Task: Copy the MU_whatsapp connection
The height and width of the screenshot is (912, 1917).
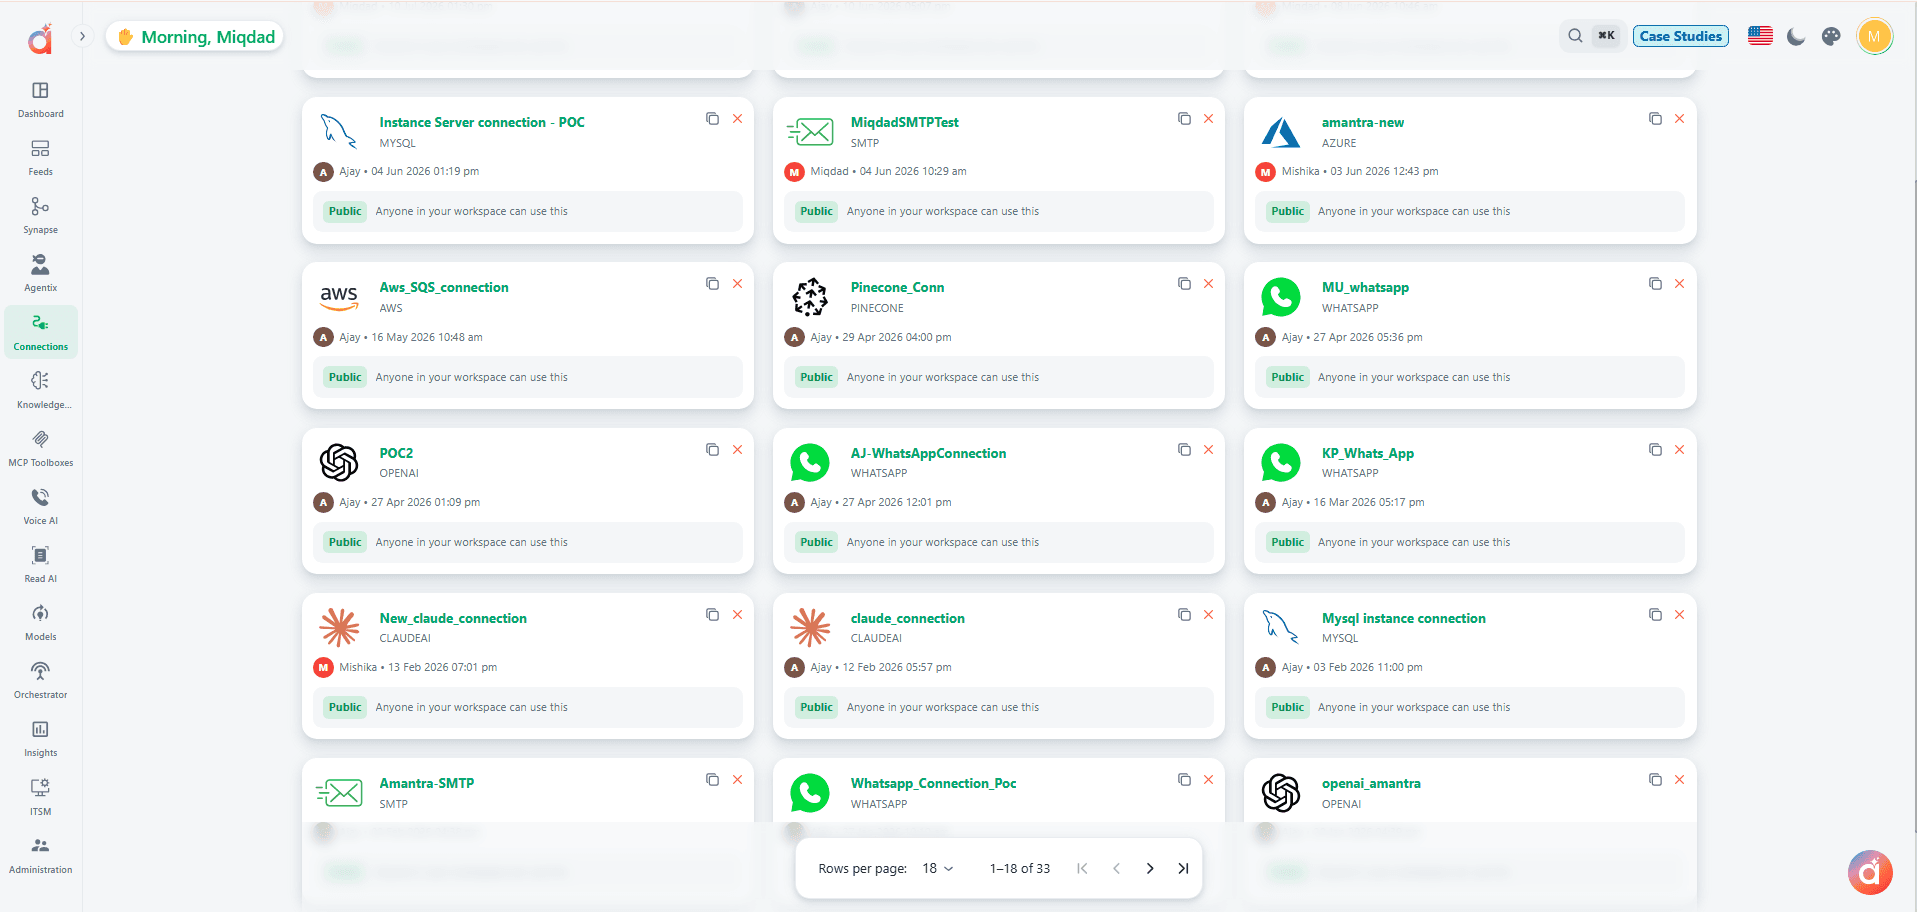Action: [x=1655, y=283]
